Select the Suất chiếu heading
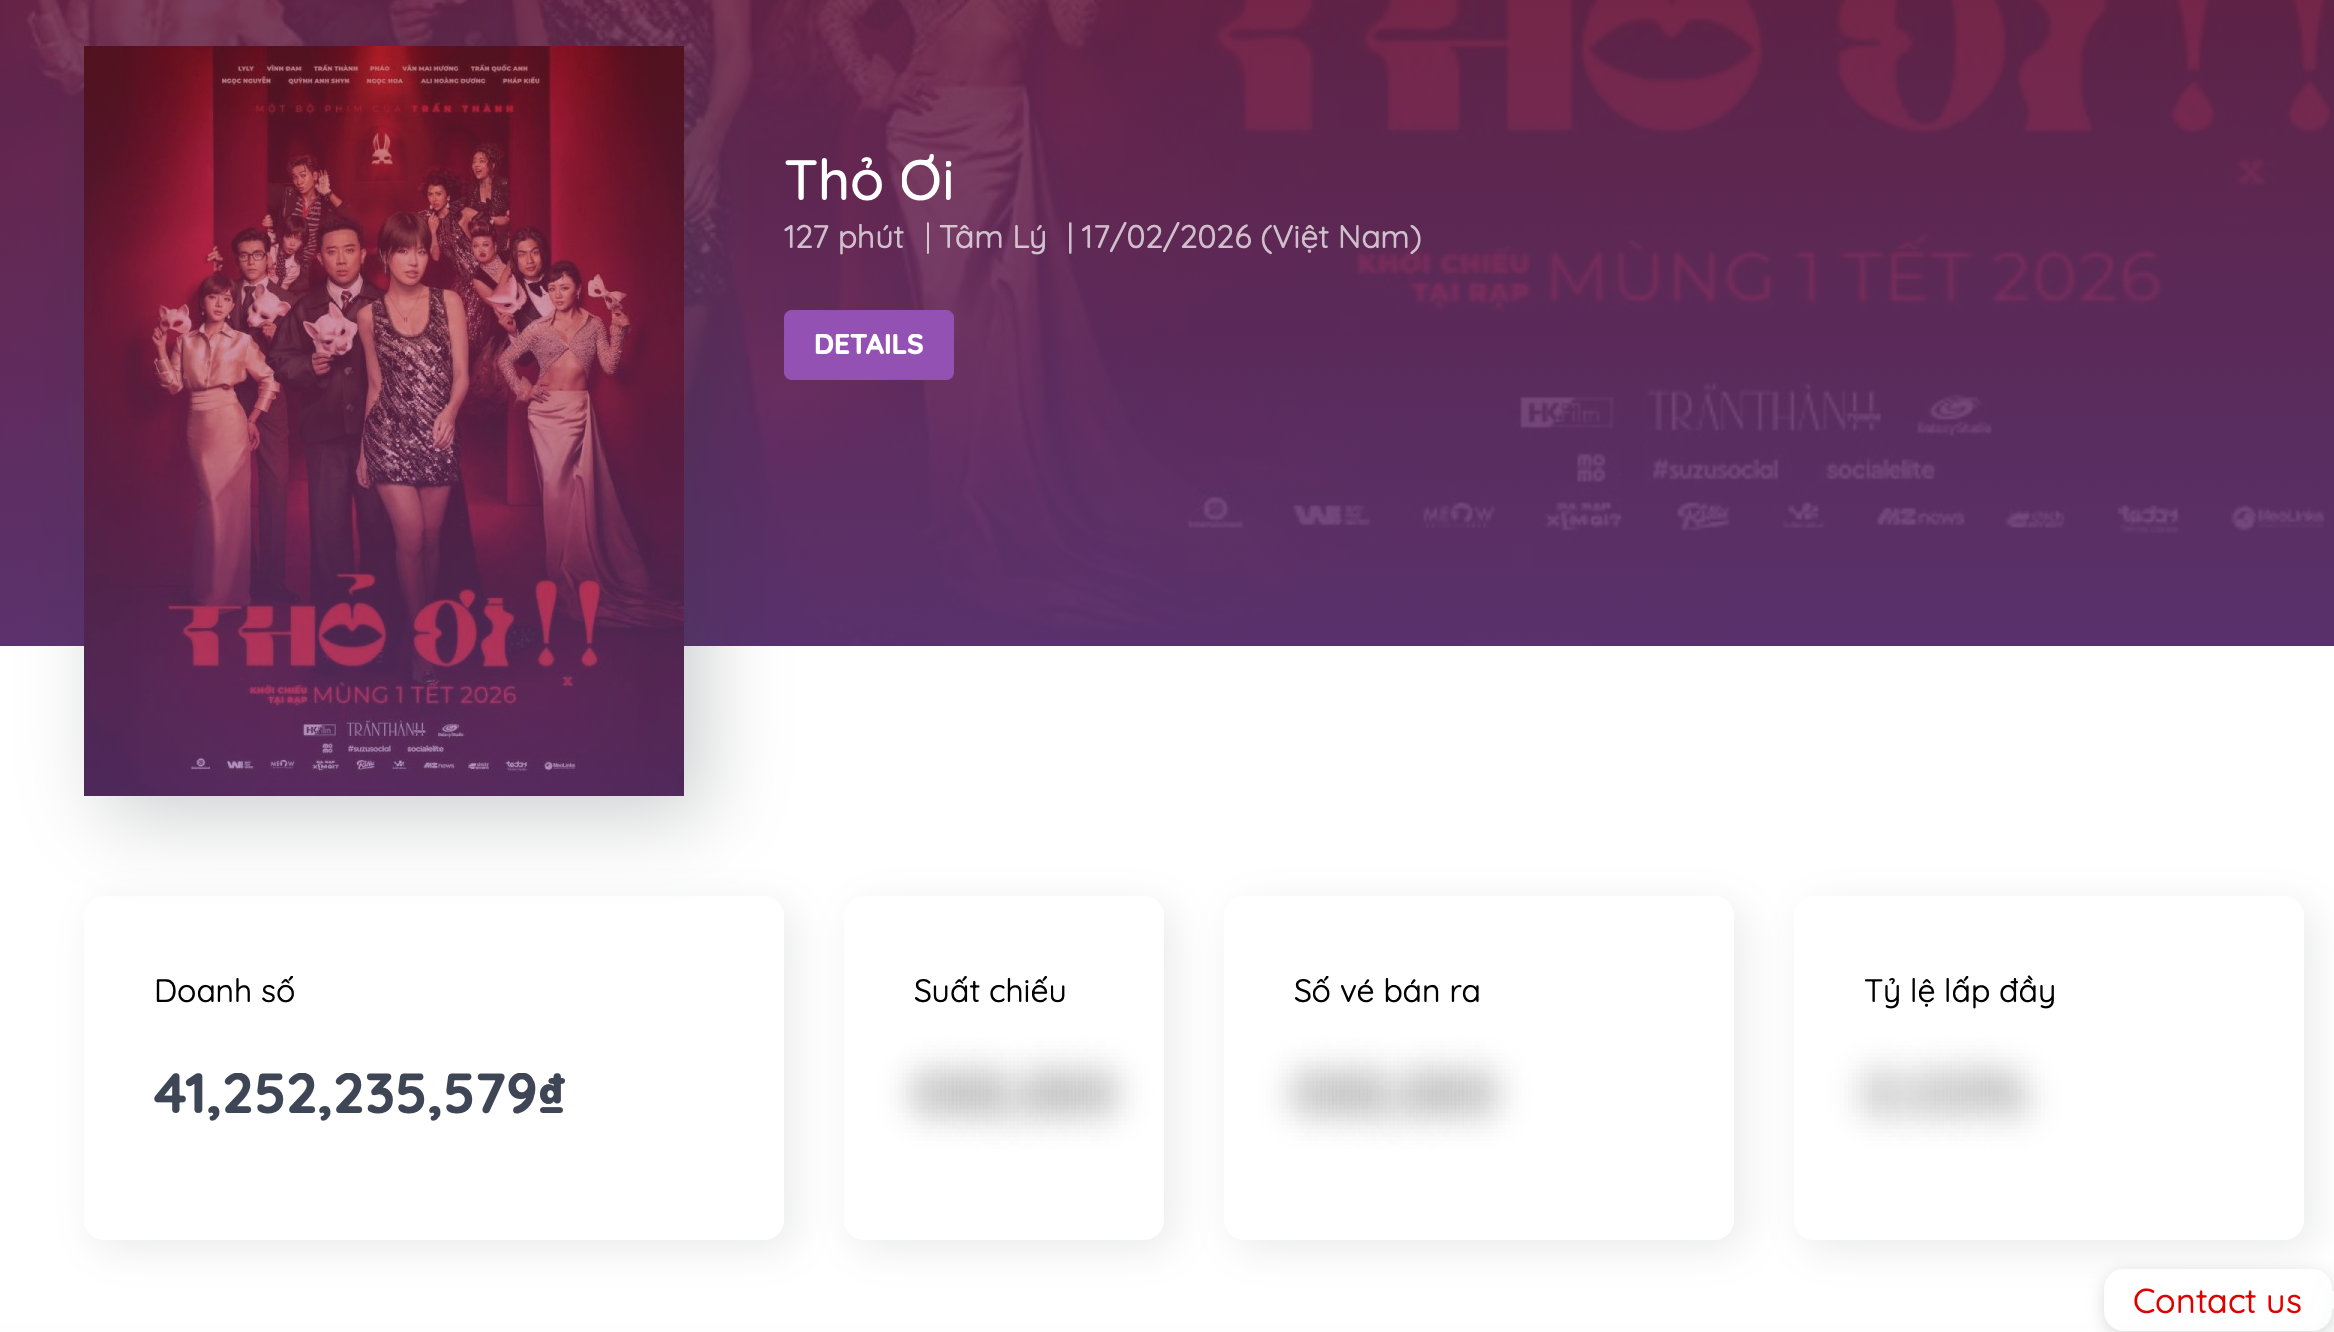Image resolution: width=2334 pixels, height=1332 pixels. click(989, 991)
